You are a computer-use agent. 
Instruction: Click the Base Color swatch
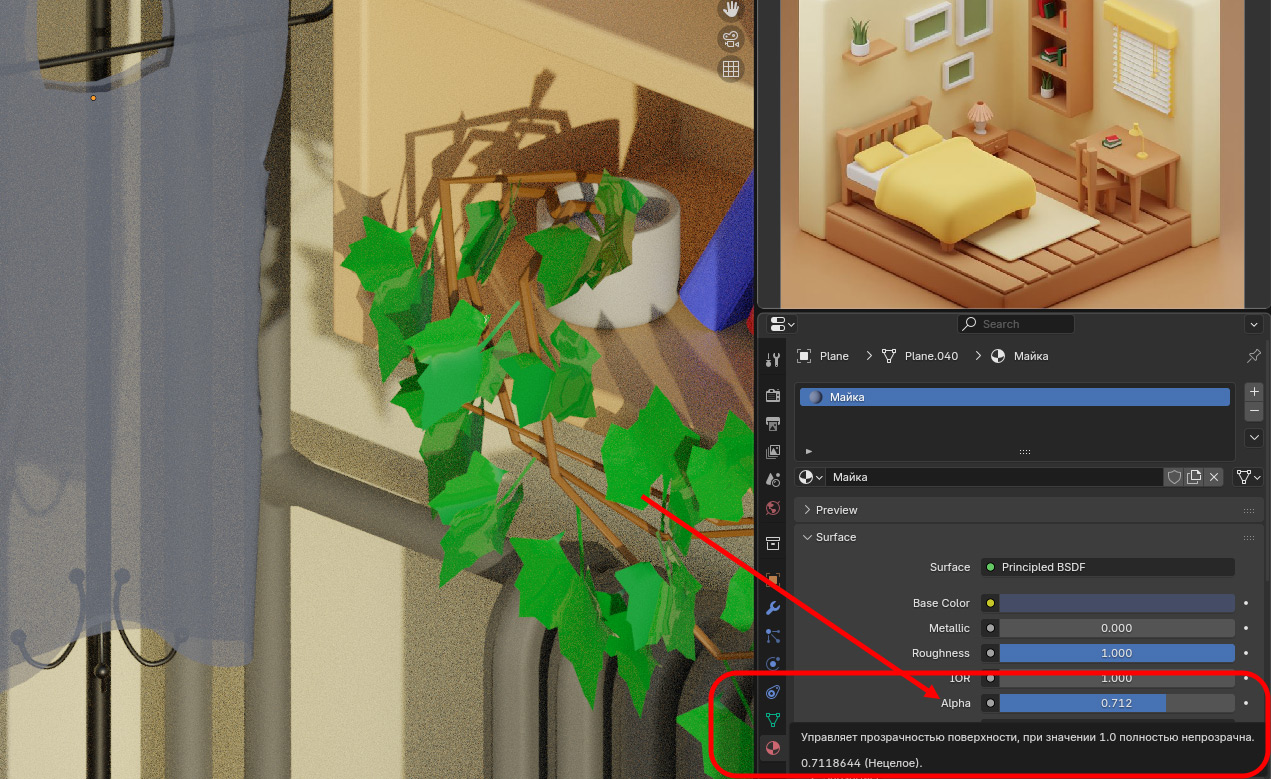point(1116,603)
